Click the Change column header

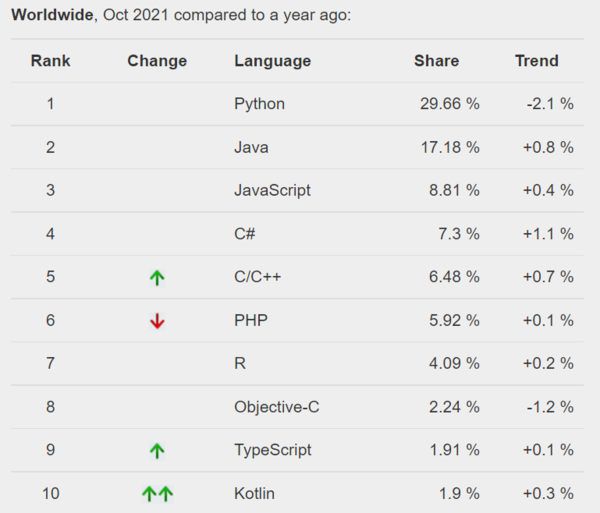(x=157, y=61)
